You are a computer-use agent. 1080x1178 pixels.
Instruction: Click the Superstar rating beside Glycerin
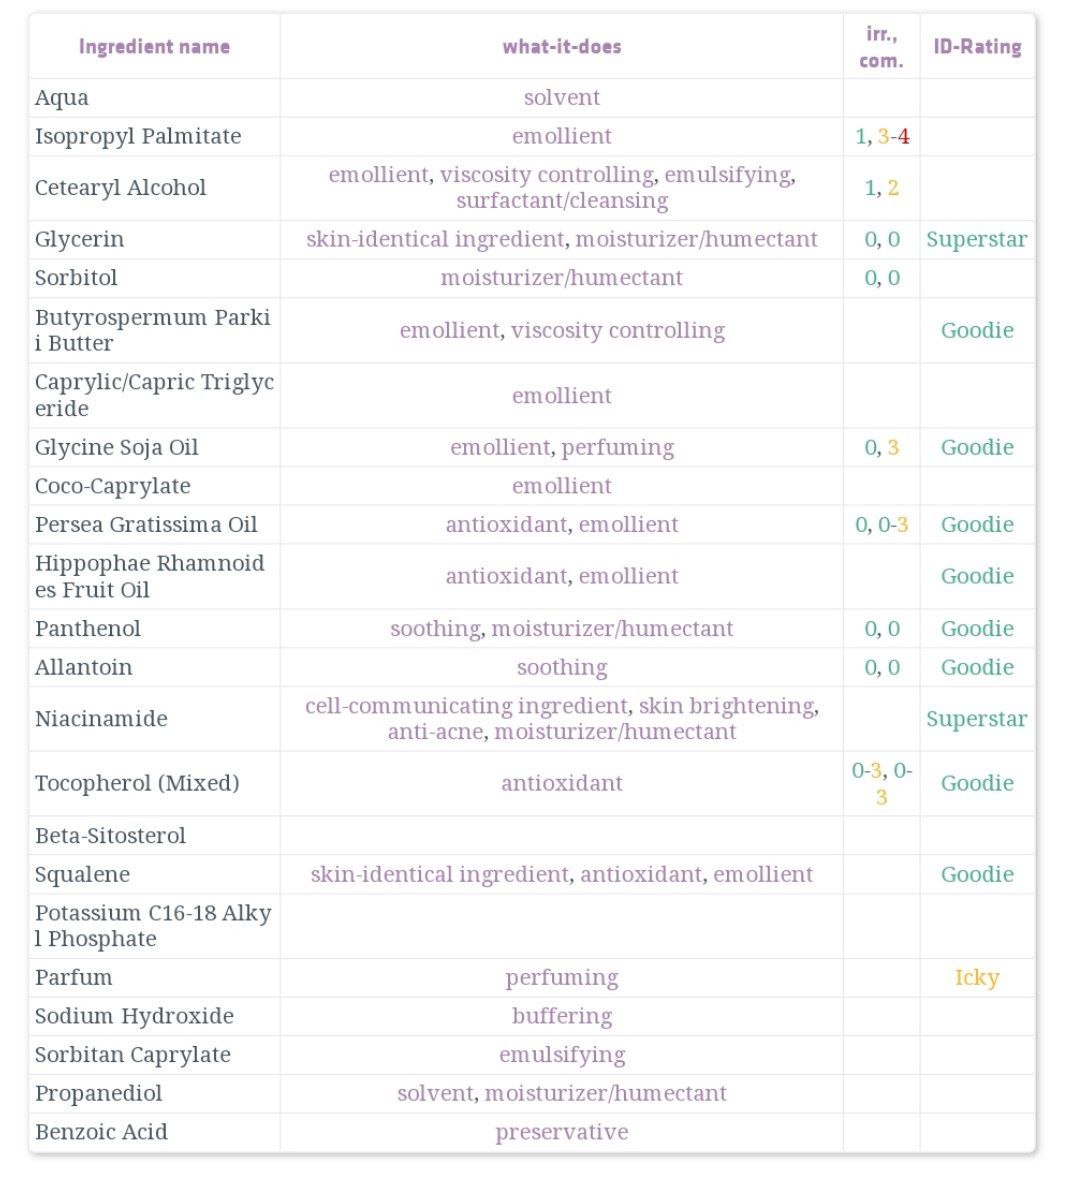coord(976,240)
